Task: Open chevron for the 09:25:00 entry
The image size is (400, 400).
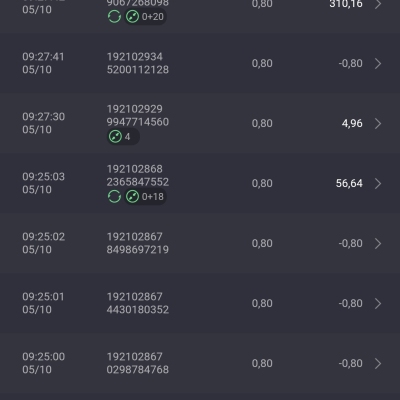Action: coord(378,363)
